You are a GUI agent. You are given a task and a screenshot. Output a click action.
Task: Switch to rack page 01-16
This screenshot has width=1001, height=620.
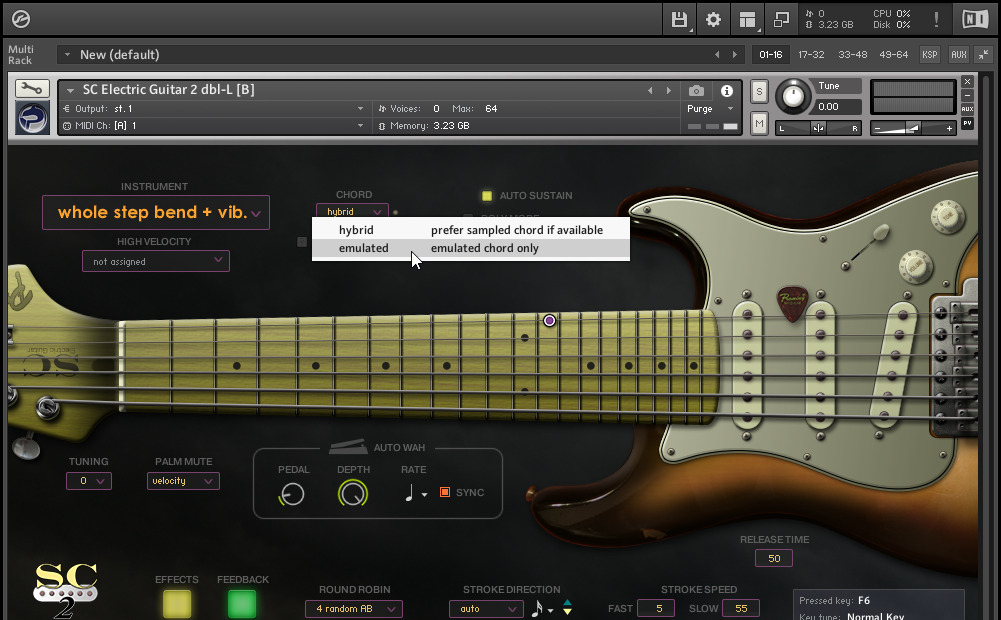[771, 55]
